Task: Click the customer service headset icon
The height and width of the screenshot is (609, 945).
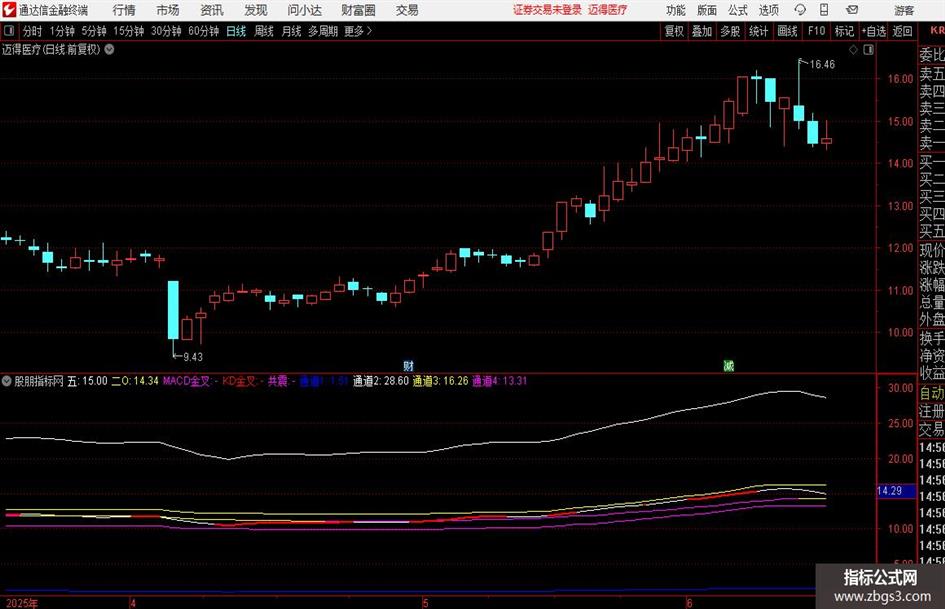Action: click(x=800, y=10)
